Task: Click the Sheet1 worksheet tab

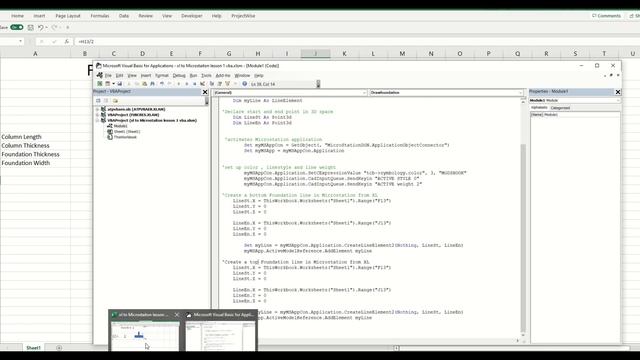Action: [x=33, y=348]
